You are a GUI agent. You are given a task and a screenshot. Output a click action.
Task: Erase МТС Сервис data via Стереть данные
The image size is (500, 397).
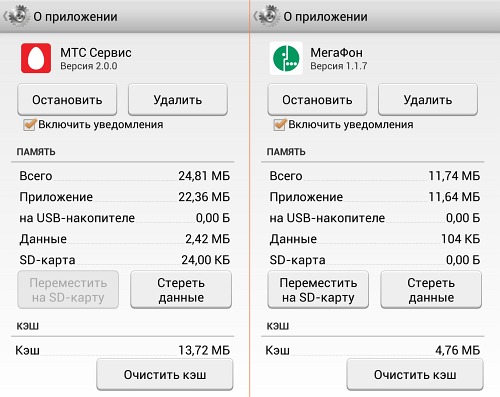pyautogui.click(x=181, y=290)
